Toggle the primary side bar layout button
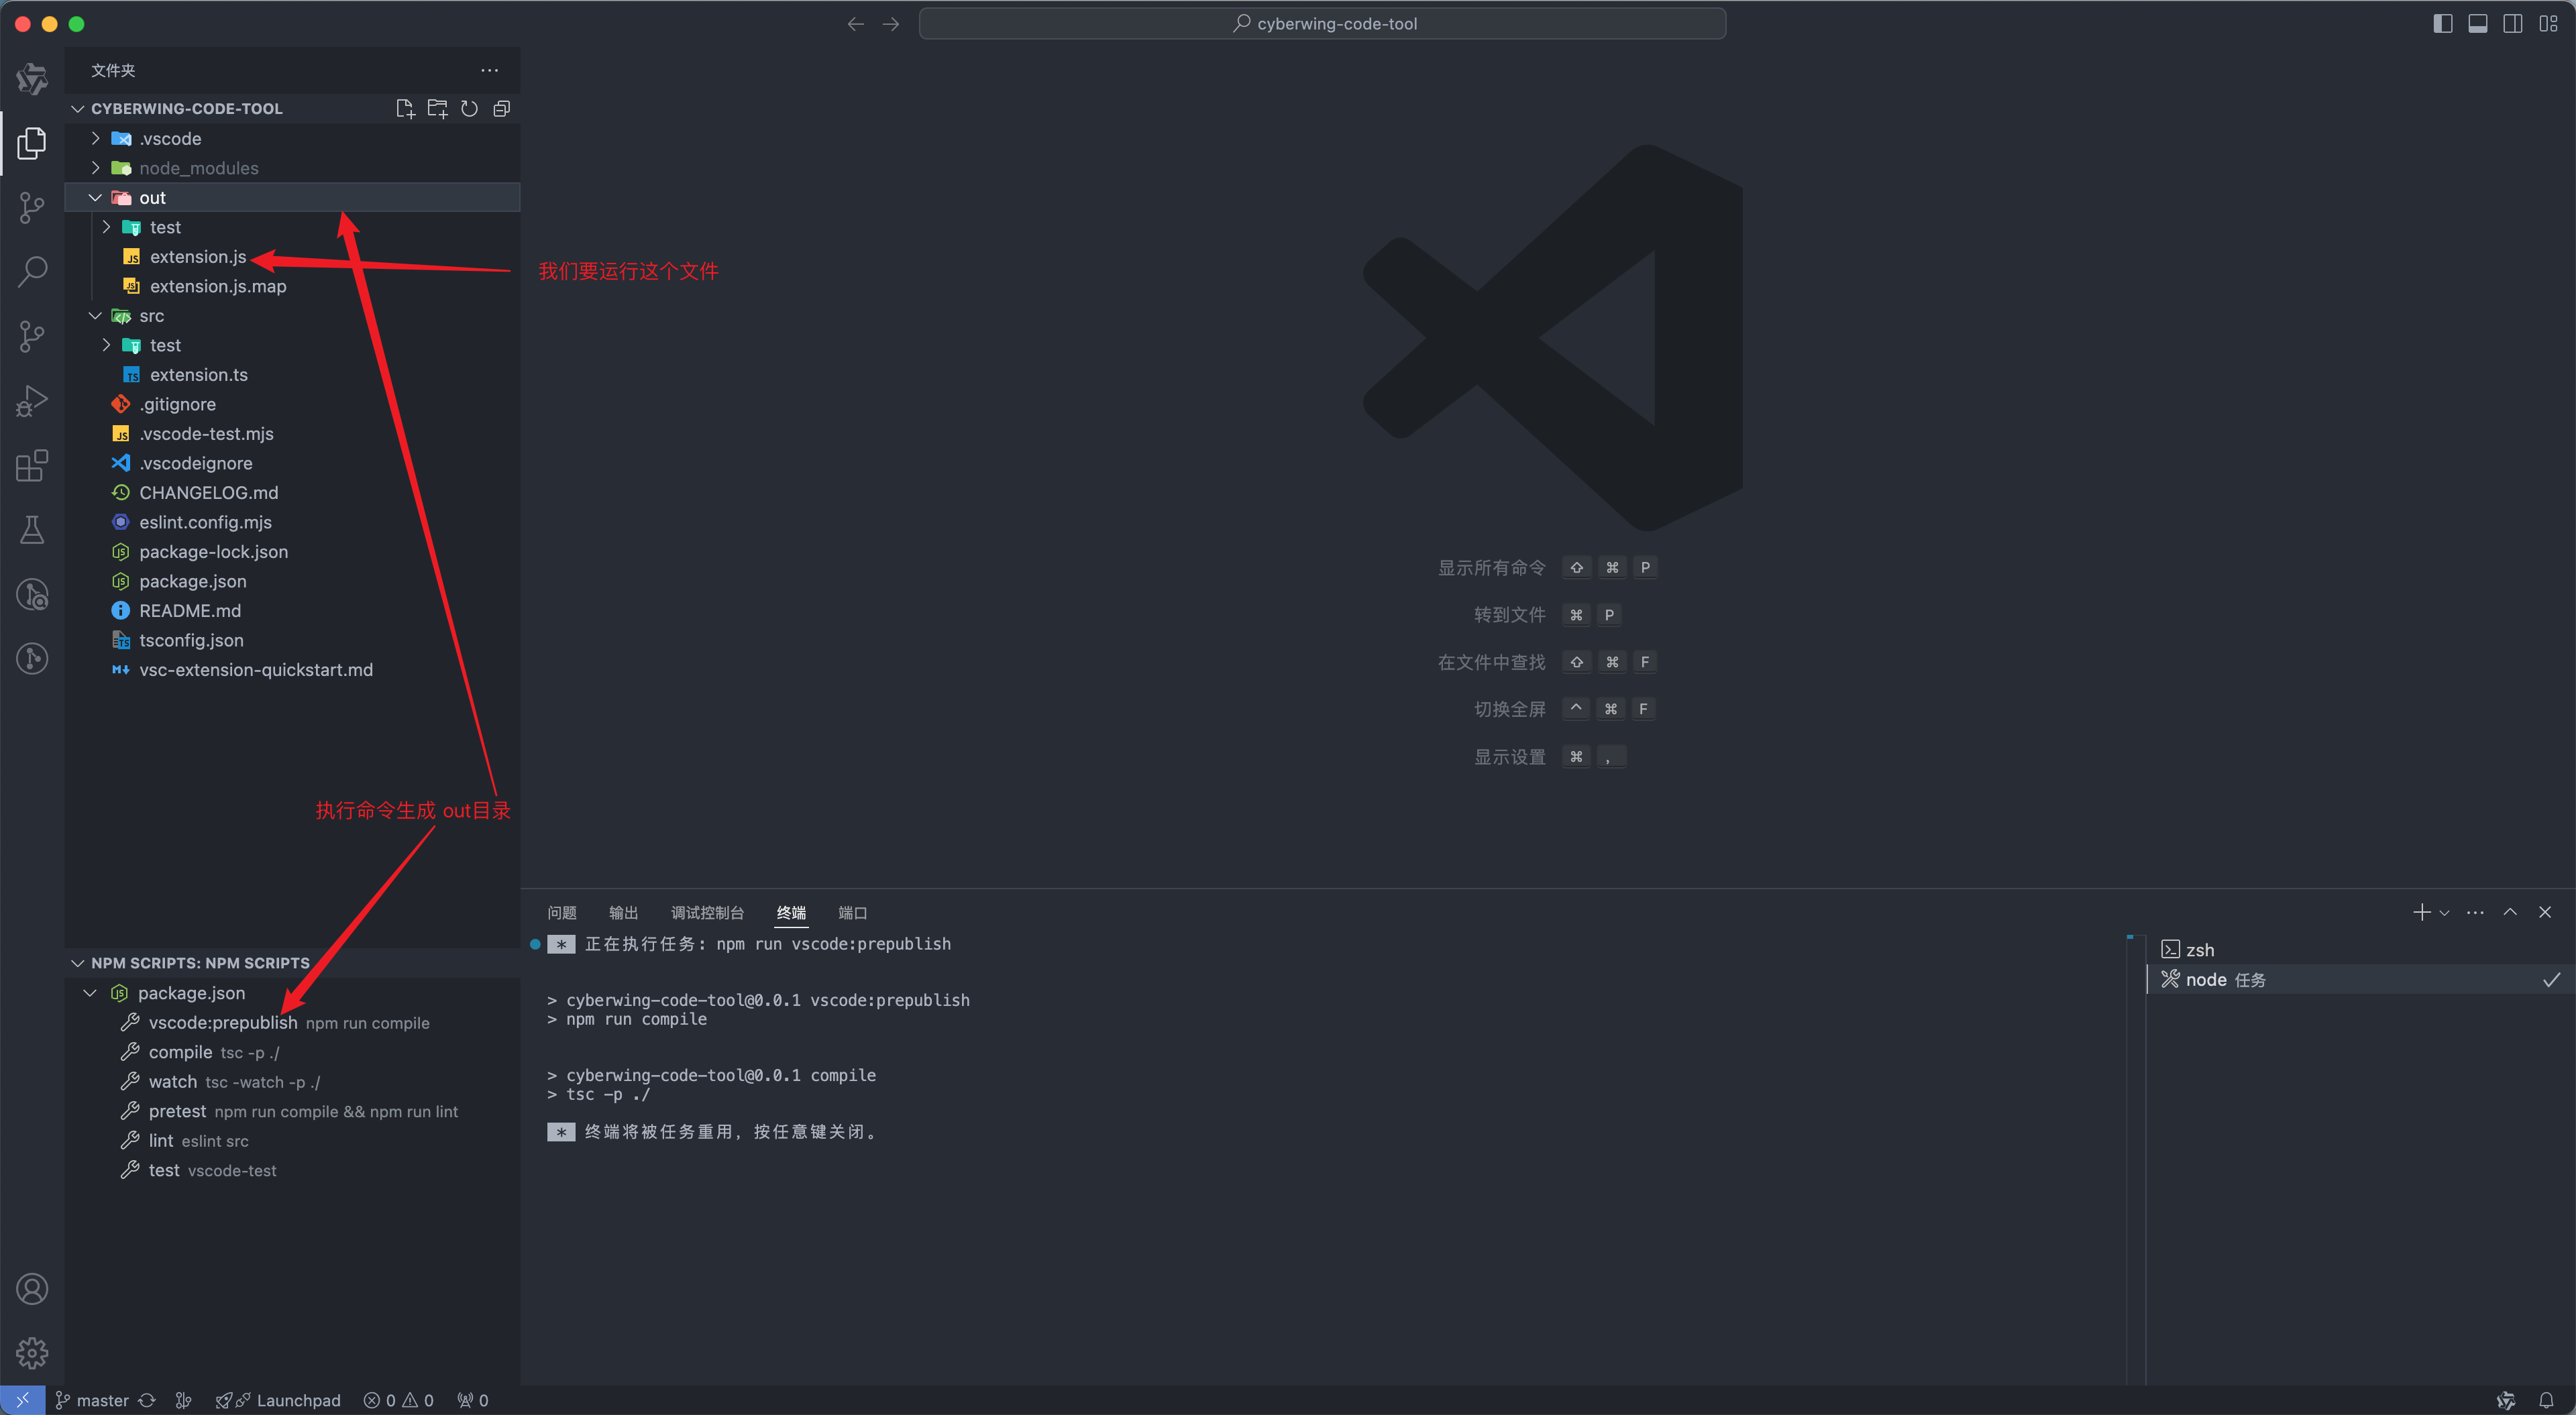Screen dimensions: 2576x1415 (2442, 23)
